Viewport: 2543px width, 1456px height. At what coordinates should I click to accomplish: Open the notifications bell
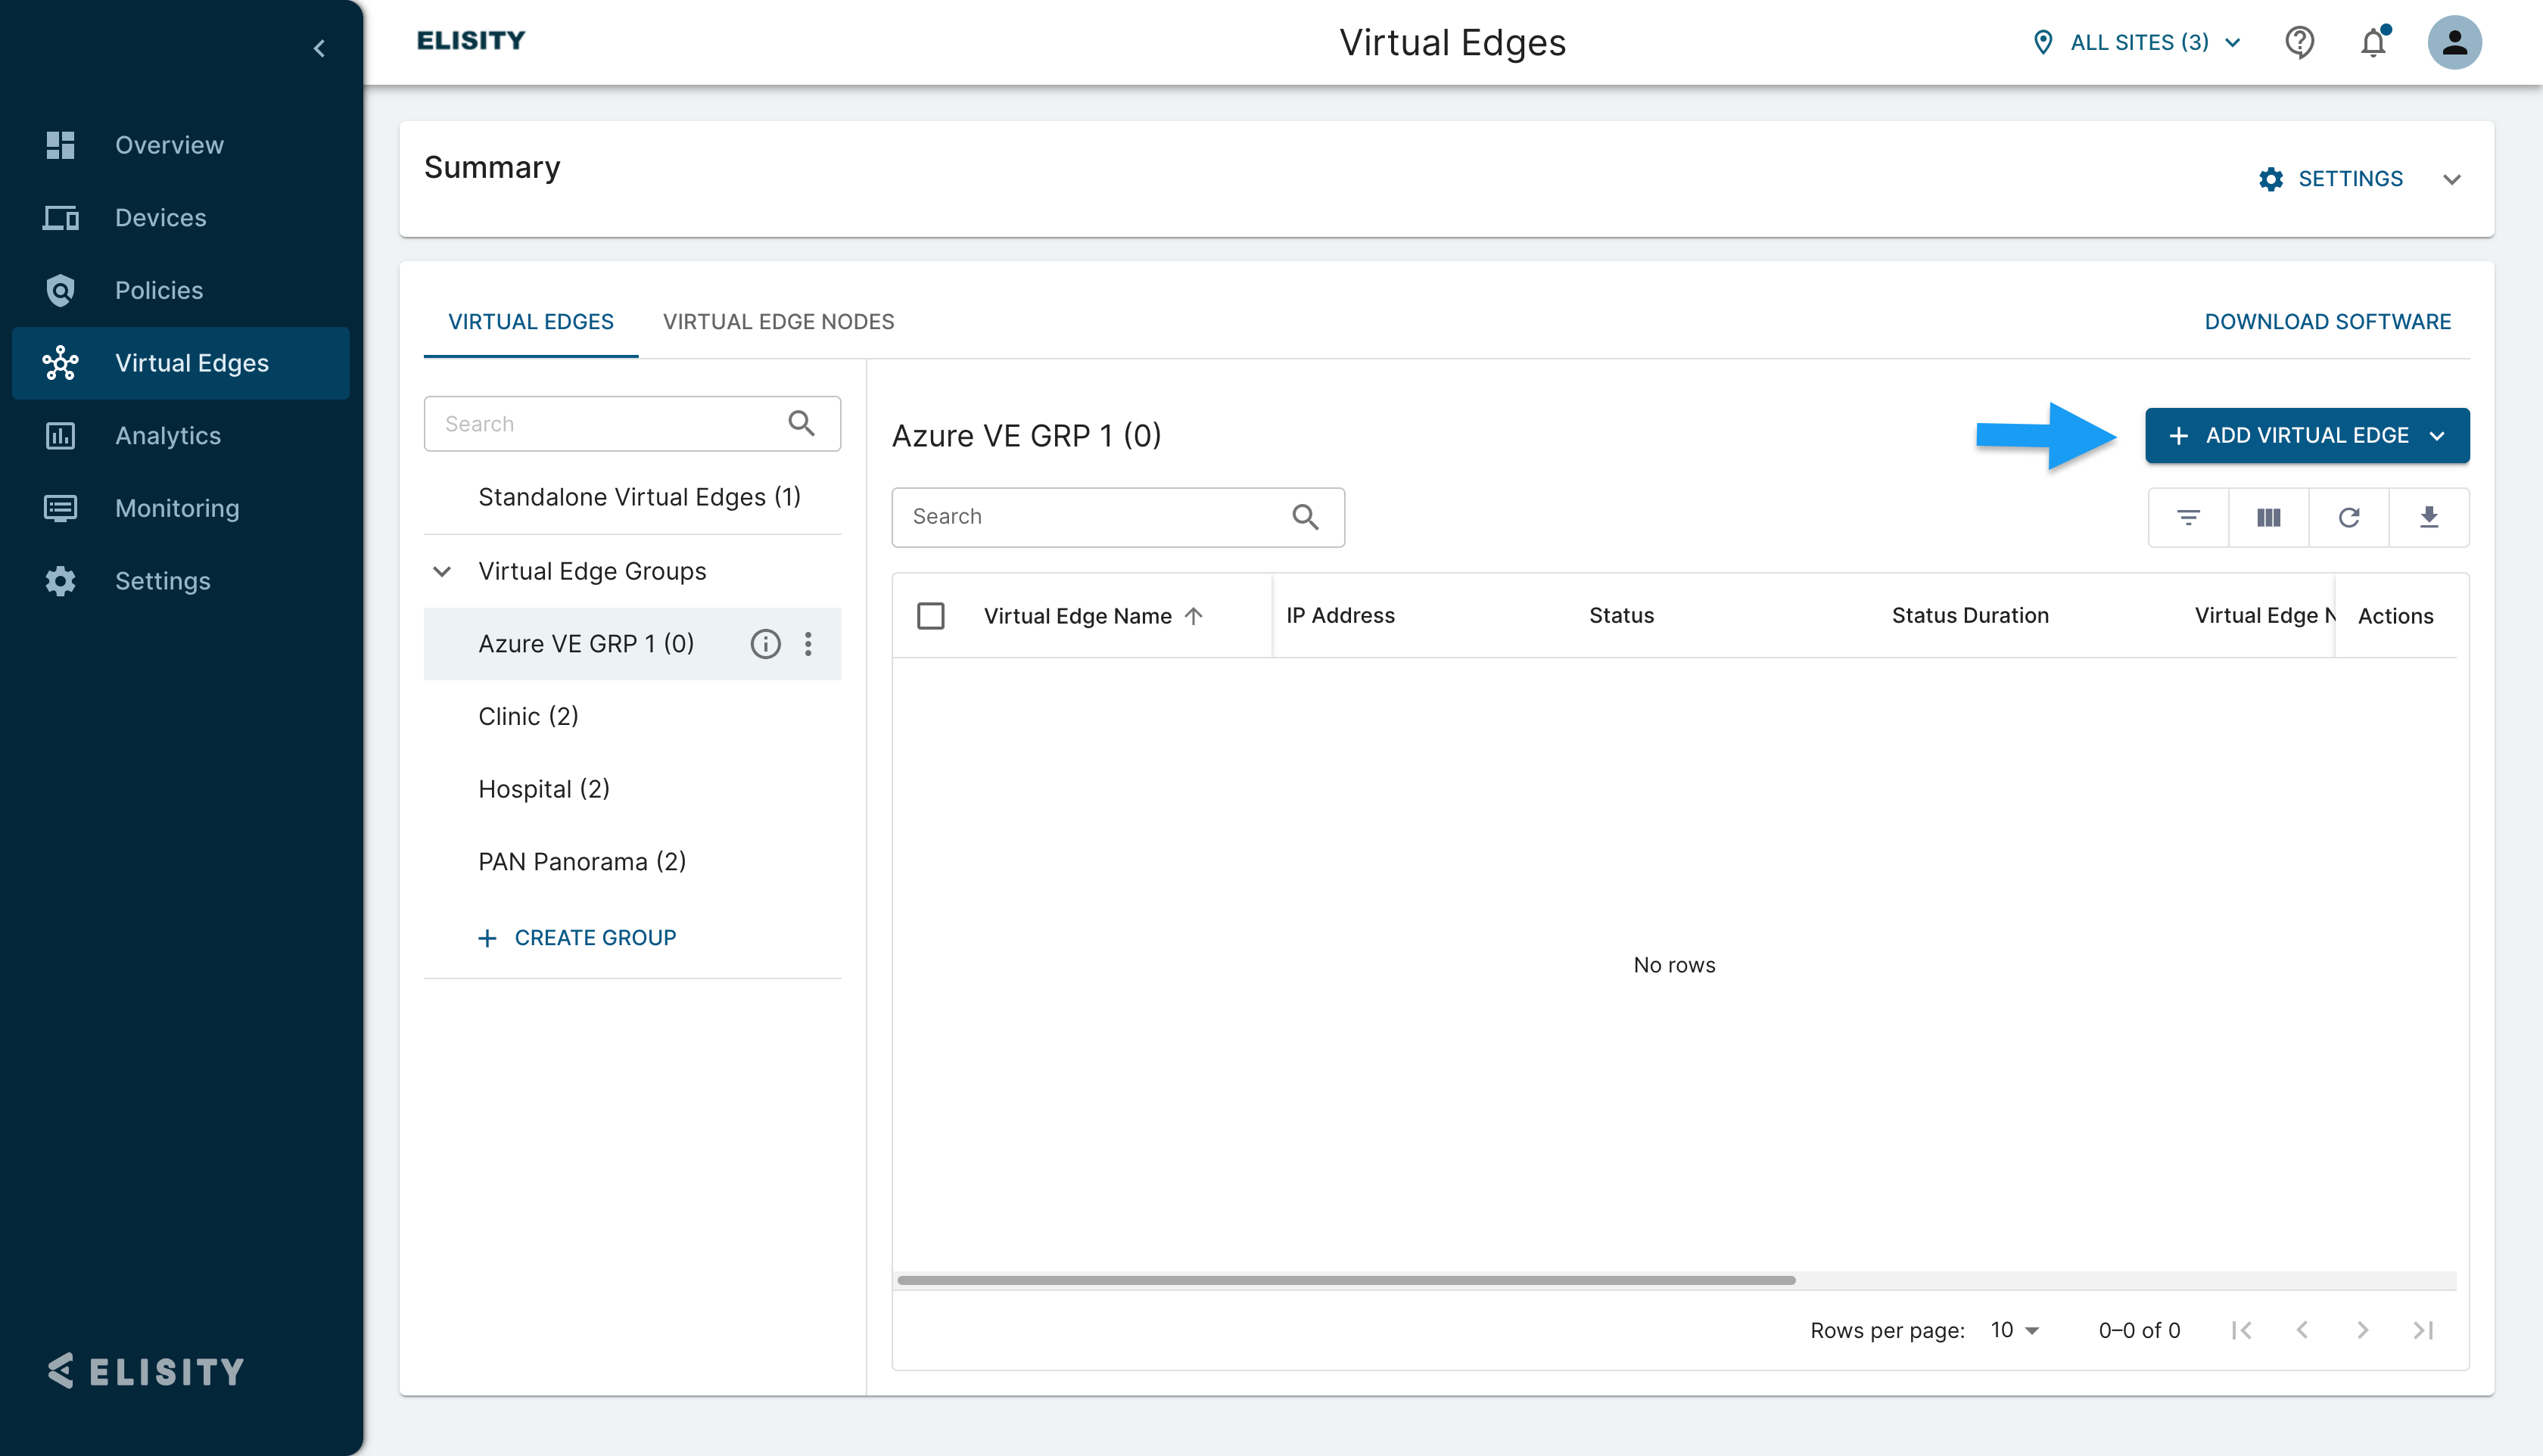2374,42
